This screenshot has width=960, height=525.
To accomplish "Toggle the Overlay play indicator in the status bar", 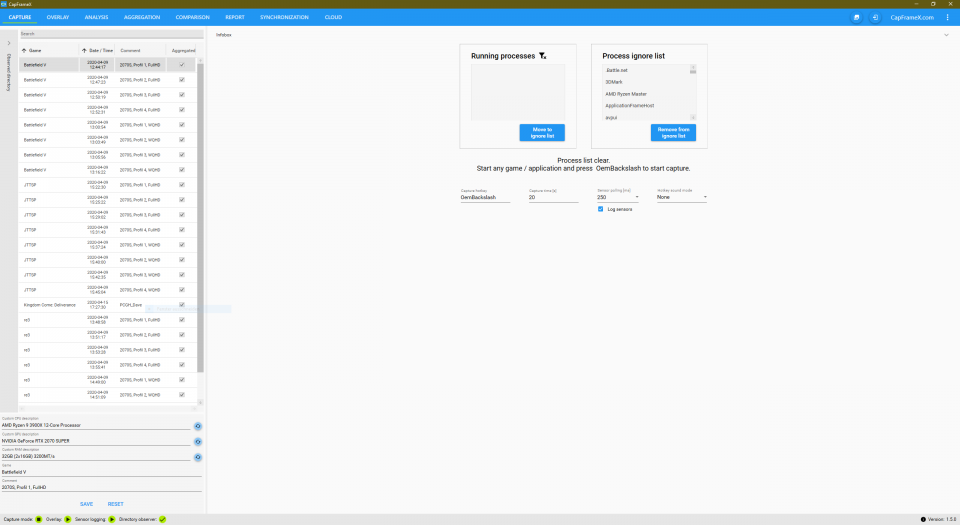I will tap(68, 519).
